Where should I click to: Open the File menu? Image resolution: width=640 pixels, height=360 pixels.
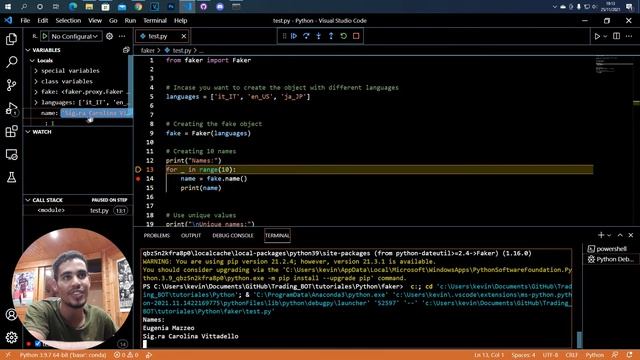[25, 20]
